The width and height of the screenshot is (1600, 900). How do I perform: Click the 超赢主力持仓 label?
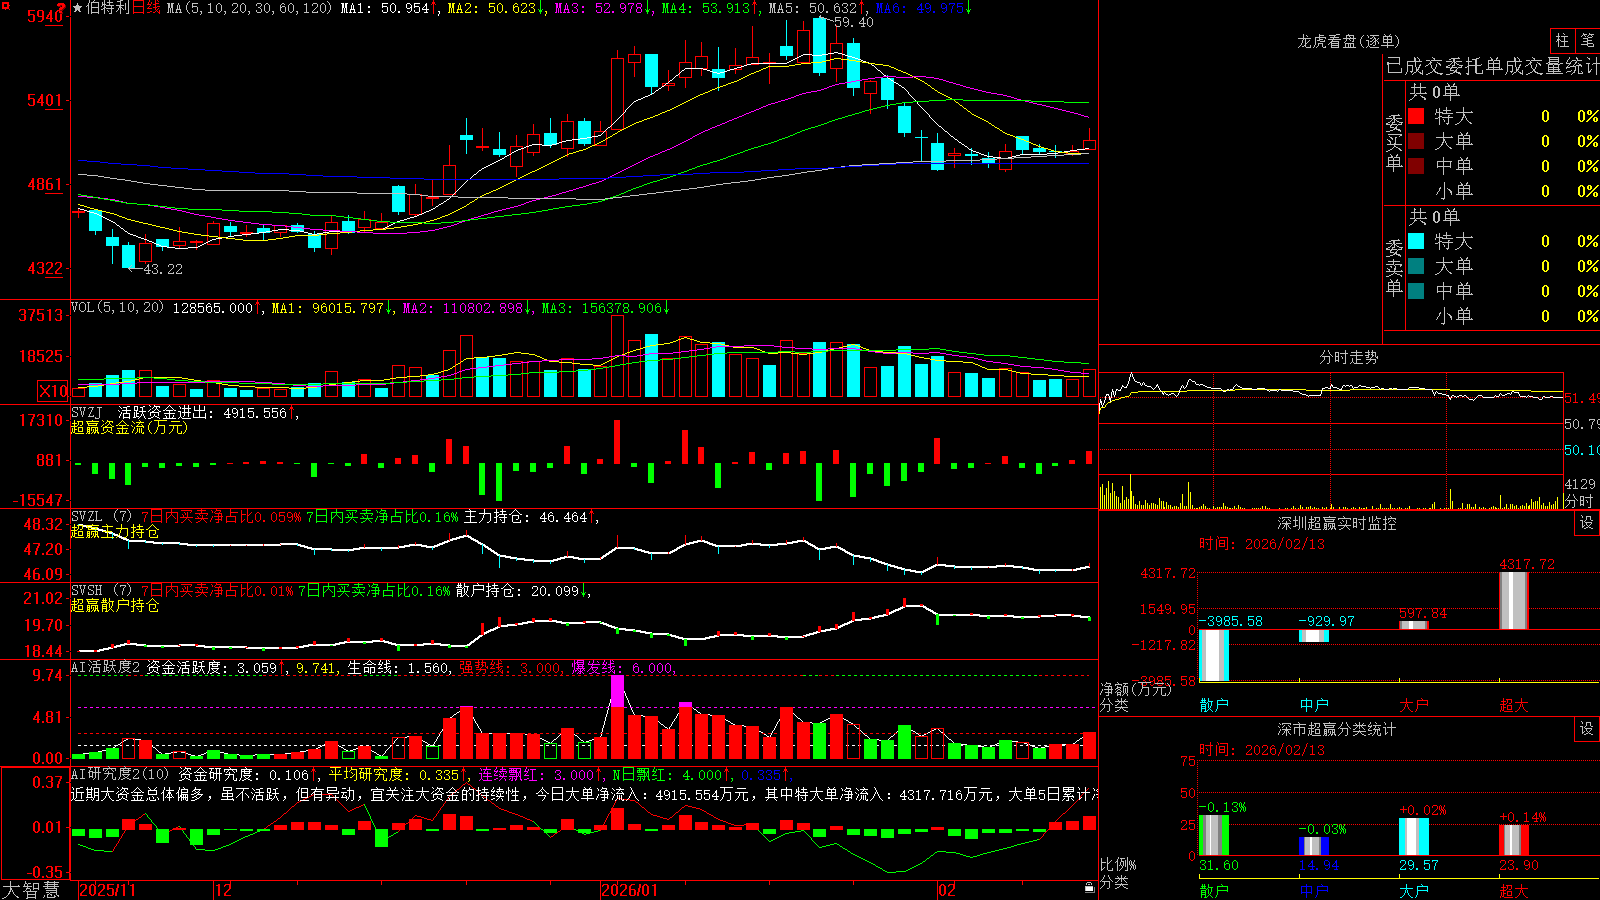115,531
